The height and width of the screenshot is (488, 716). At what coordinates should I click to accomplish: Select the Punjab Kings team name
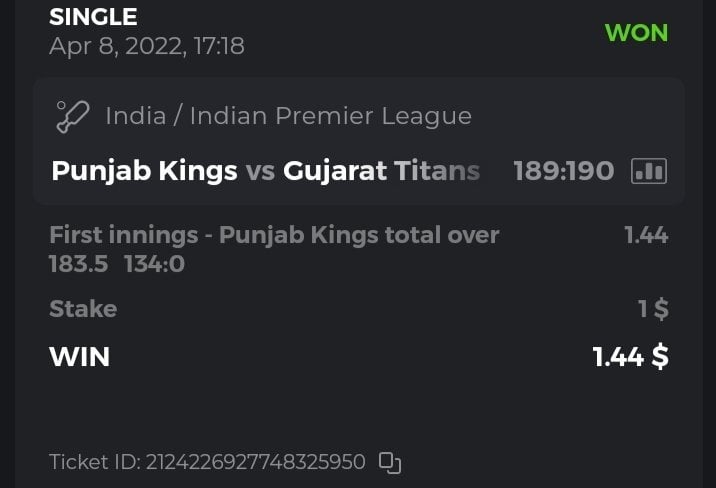[x=144, y=171]
